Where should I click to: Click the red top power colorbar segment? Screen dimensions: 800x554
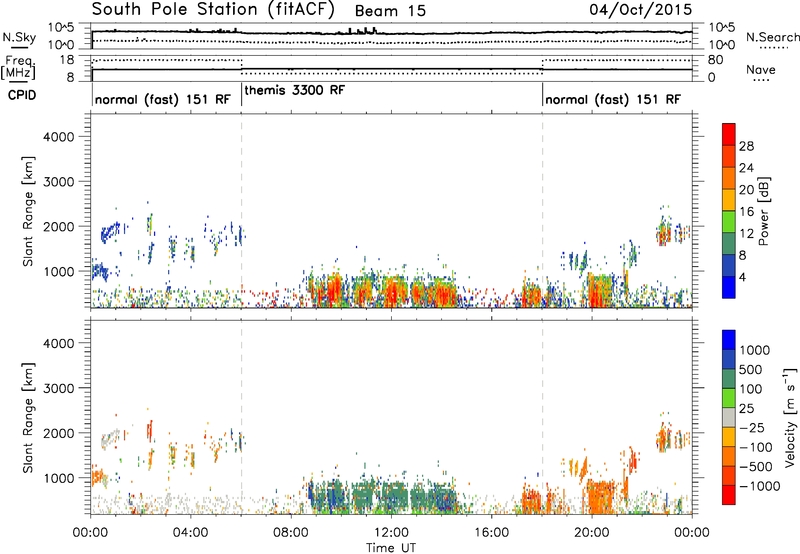[x=729, y=132]
